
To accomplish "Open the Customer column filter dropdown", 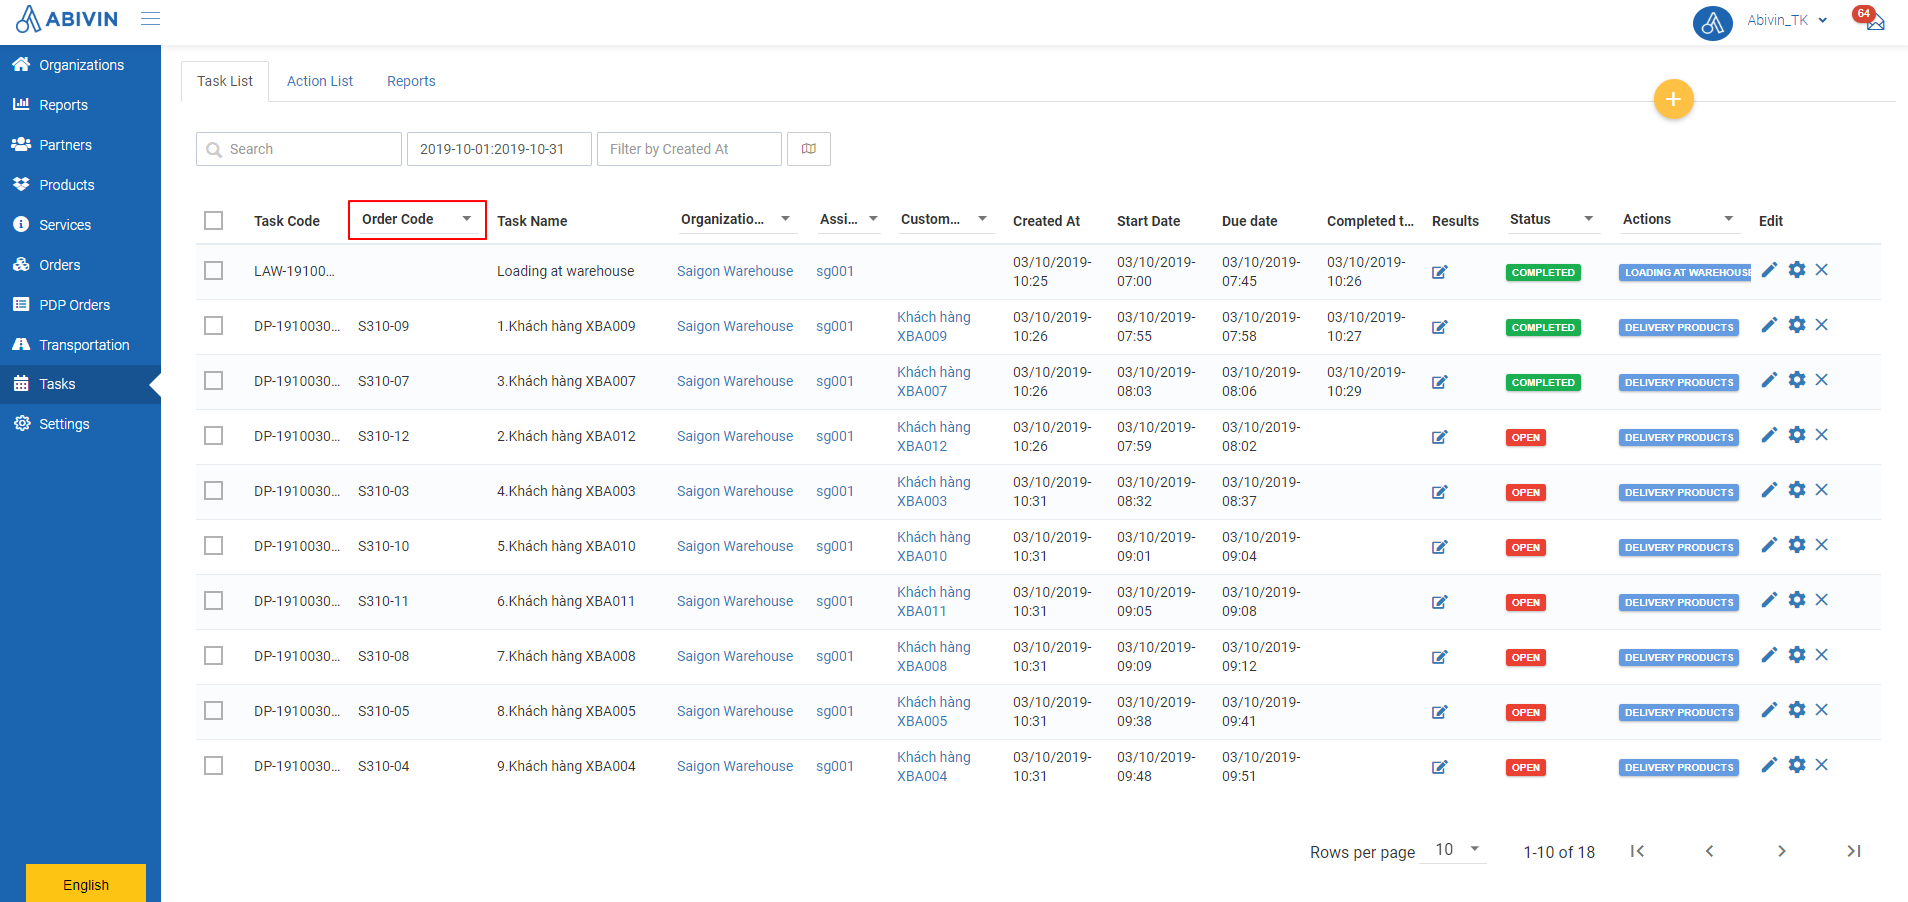I will (x=945, y=219).
